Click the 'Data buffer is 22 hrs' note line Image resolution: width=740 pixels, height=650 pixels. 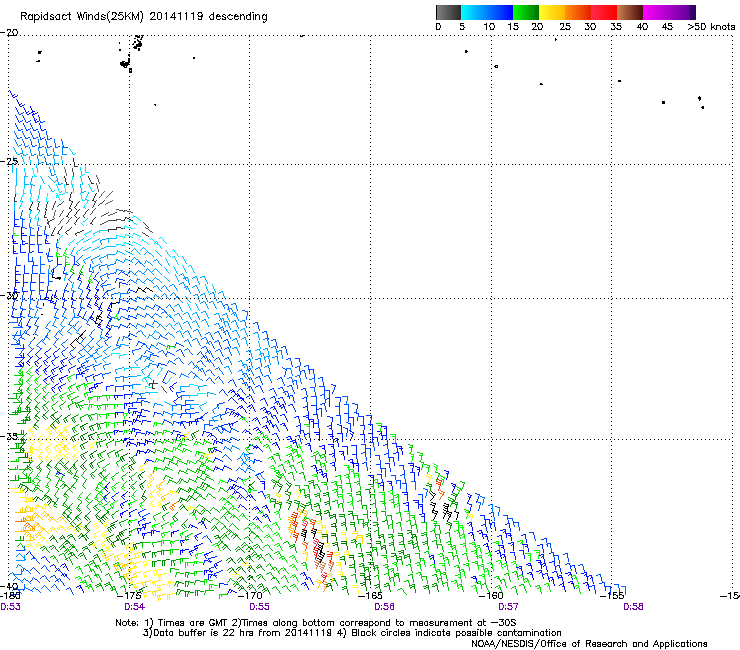click(352, 633)
